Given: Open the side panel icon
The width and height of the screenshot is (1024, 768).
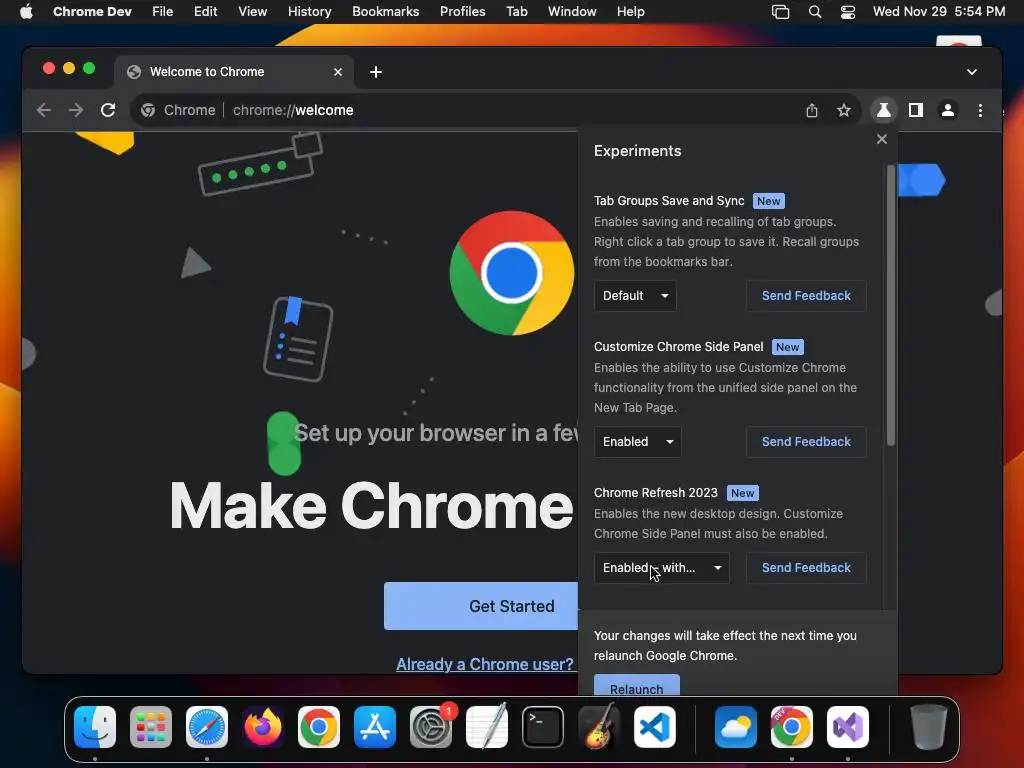Looking at the screenshot, I should (x=916, y=110).
